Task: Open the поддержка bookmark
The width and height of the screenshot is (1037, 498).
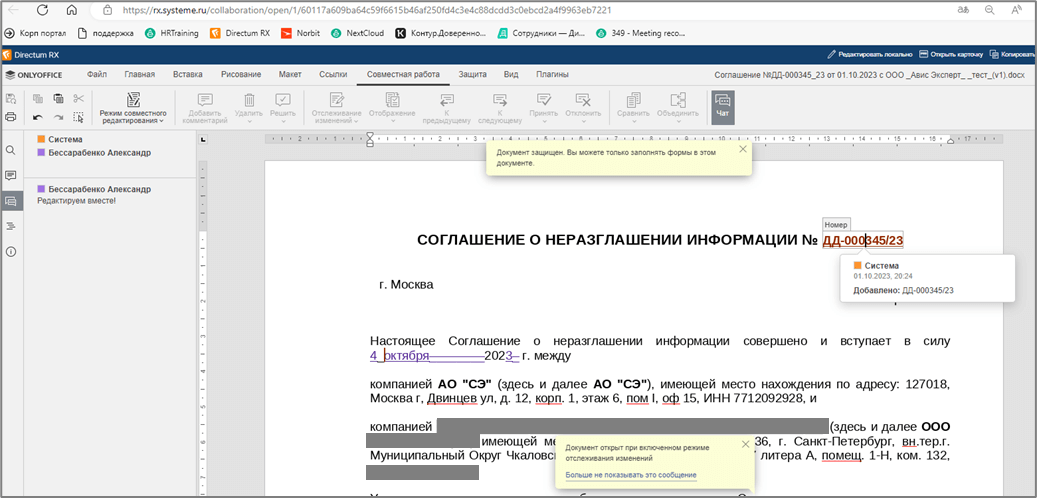Action: [106, 32]
